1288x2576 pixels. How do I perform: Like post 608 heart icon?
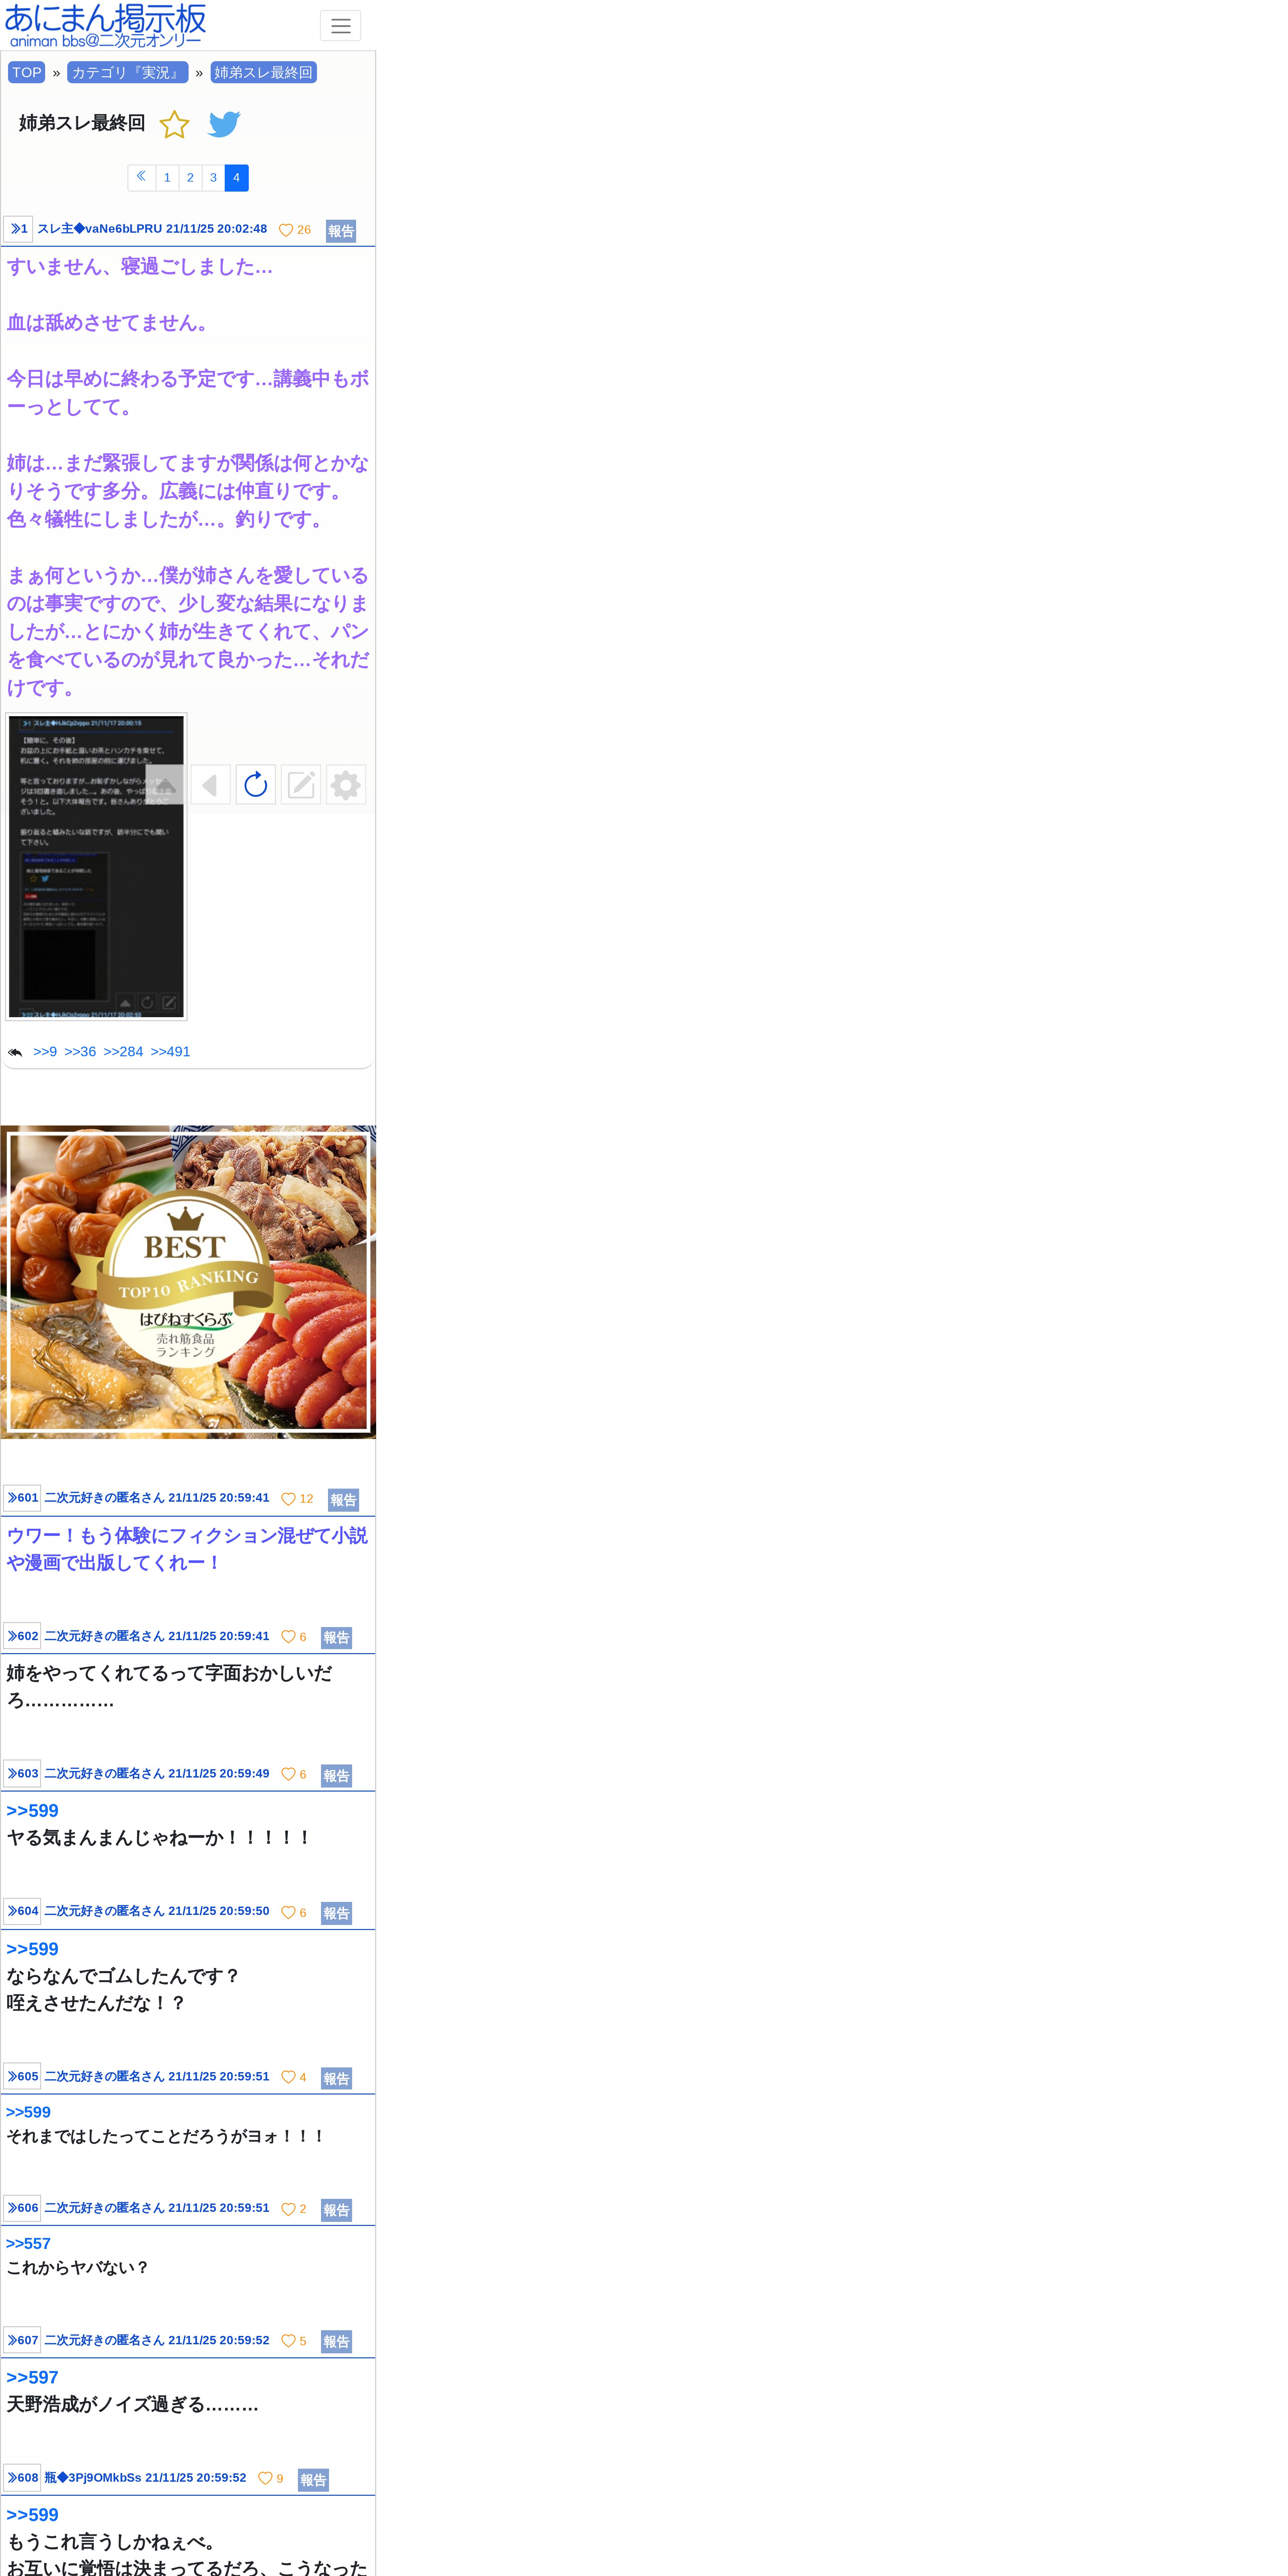click(265, 2478)
